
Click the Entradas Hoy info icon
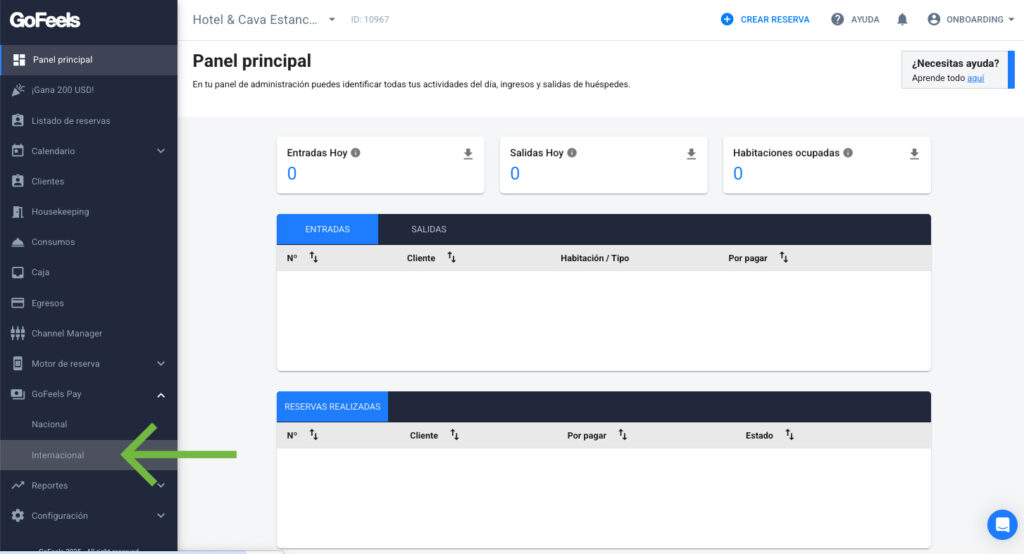click(x=356, y=153)
